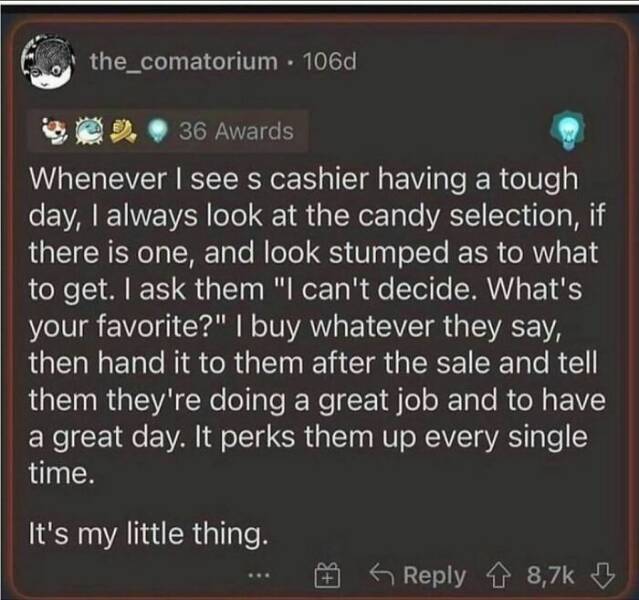Open the_comatorium's profile avatar

(50, 64)
